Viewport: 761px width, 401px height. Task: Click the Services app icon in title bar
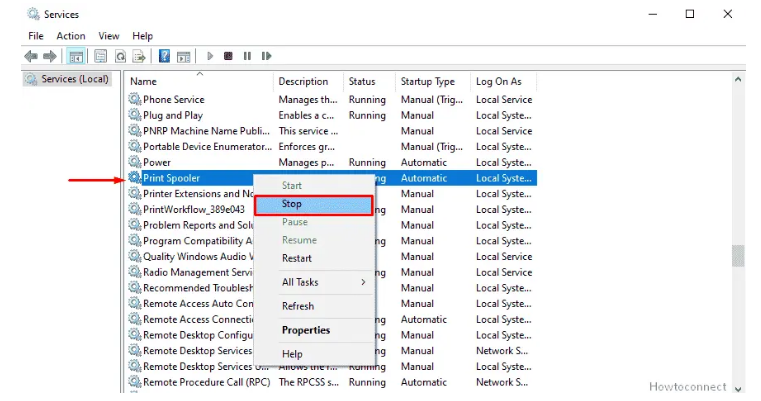[33, 14]
